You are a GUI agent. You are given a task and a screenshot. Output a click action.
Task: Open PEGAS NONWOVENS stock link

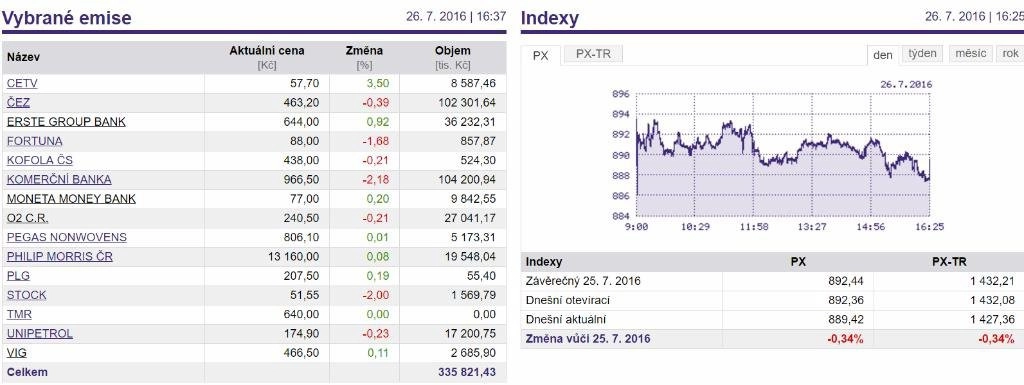click(x=67, y=238)
